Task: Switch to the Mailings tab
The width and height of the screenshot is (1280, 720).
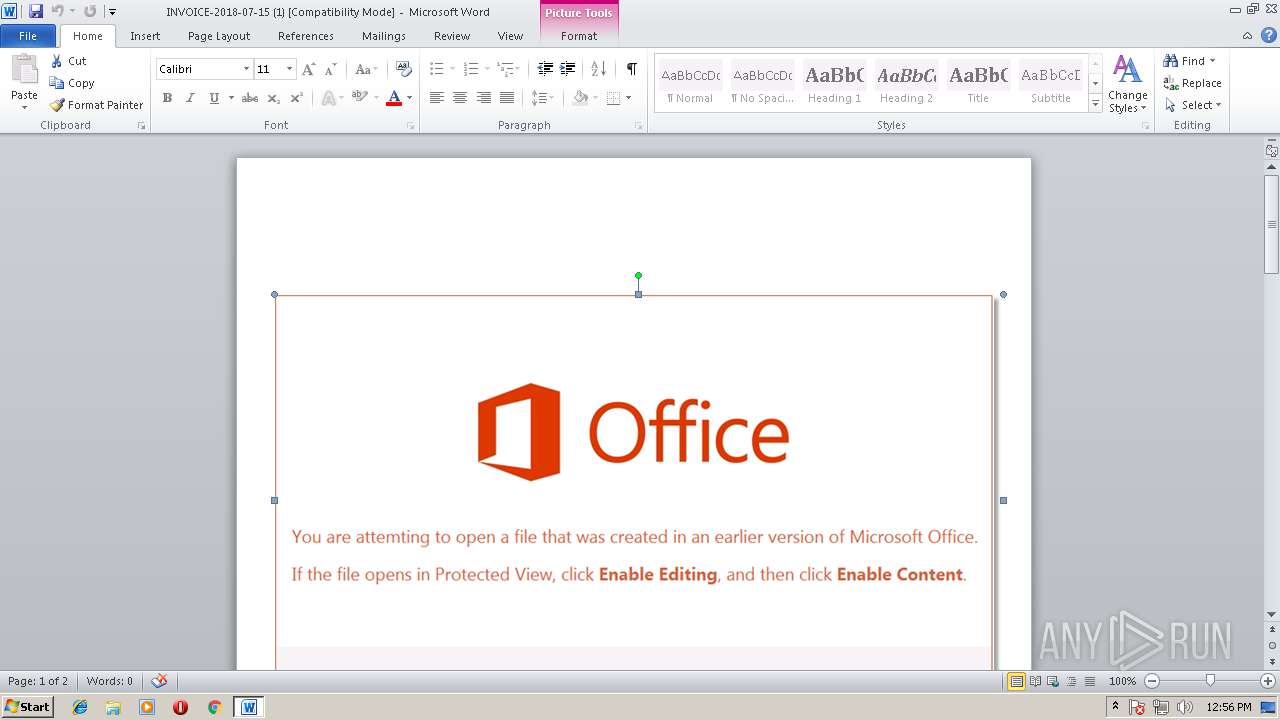Action: pyautogui.click(x=384, y=36)
